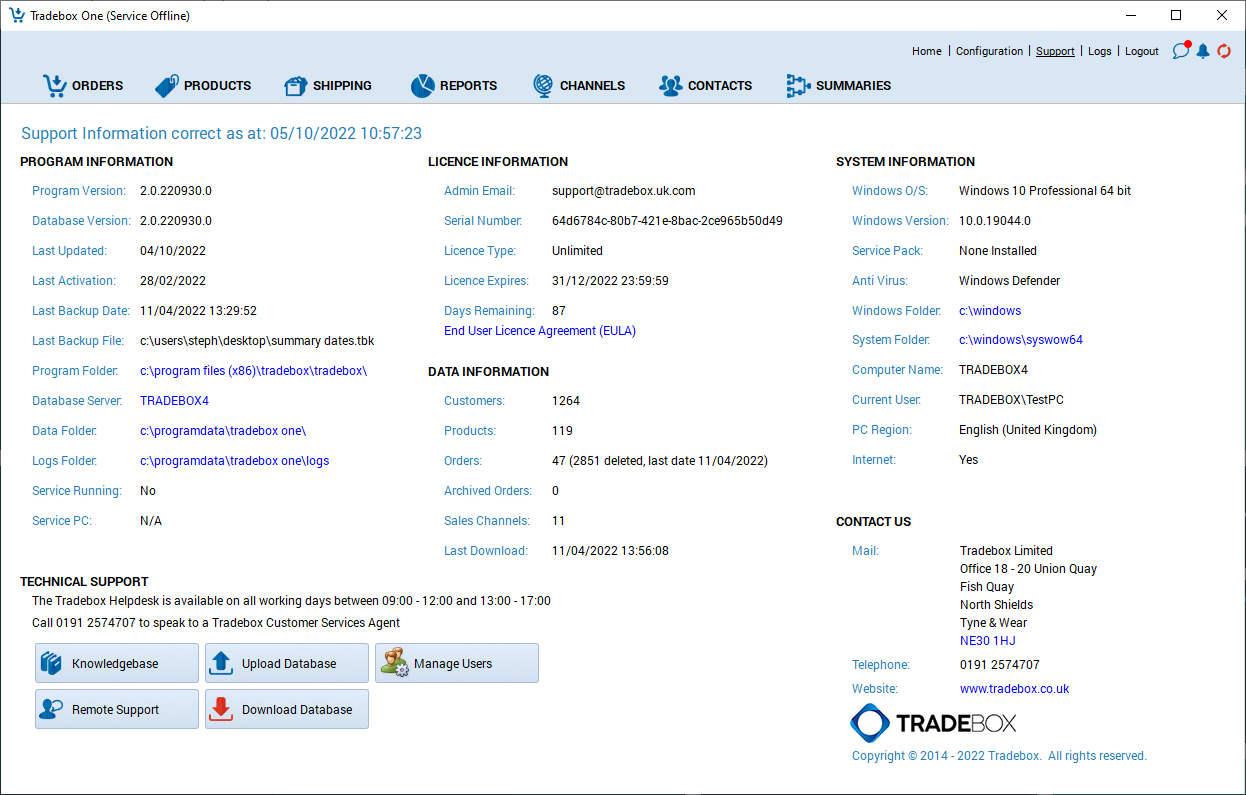The width and height of the screenshot is (1246, 795).
Task: Click the Channels globe icon
Action: point(542,86)
